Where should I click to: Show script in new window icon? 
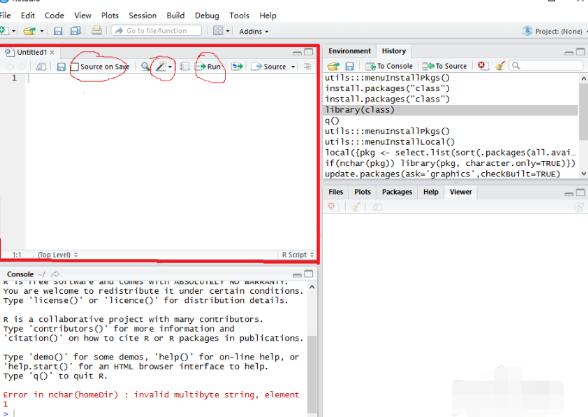[x=41, y=67]
